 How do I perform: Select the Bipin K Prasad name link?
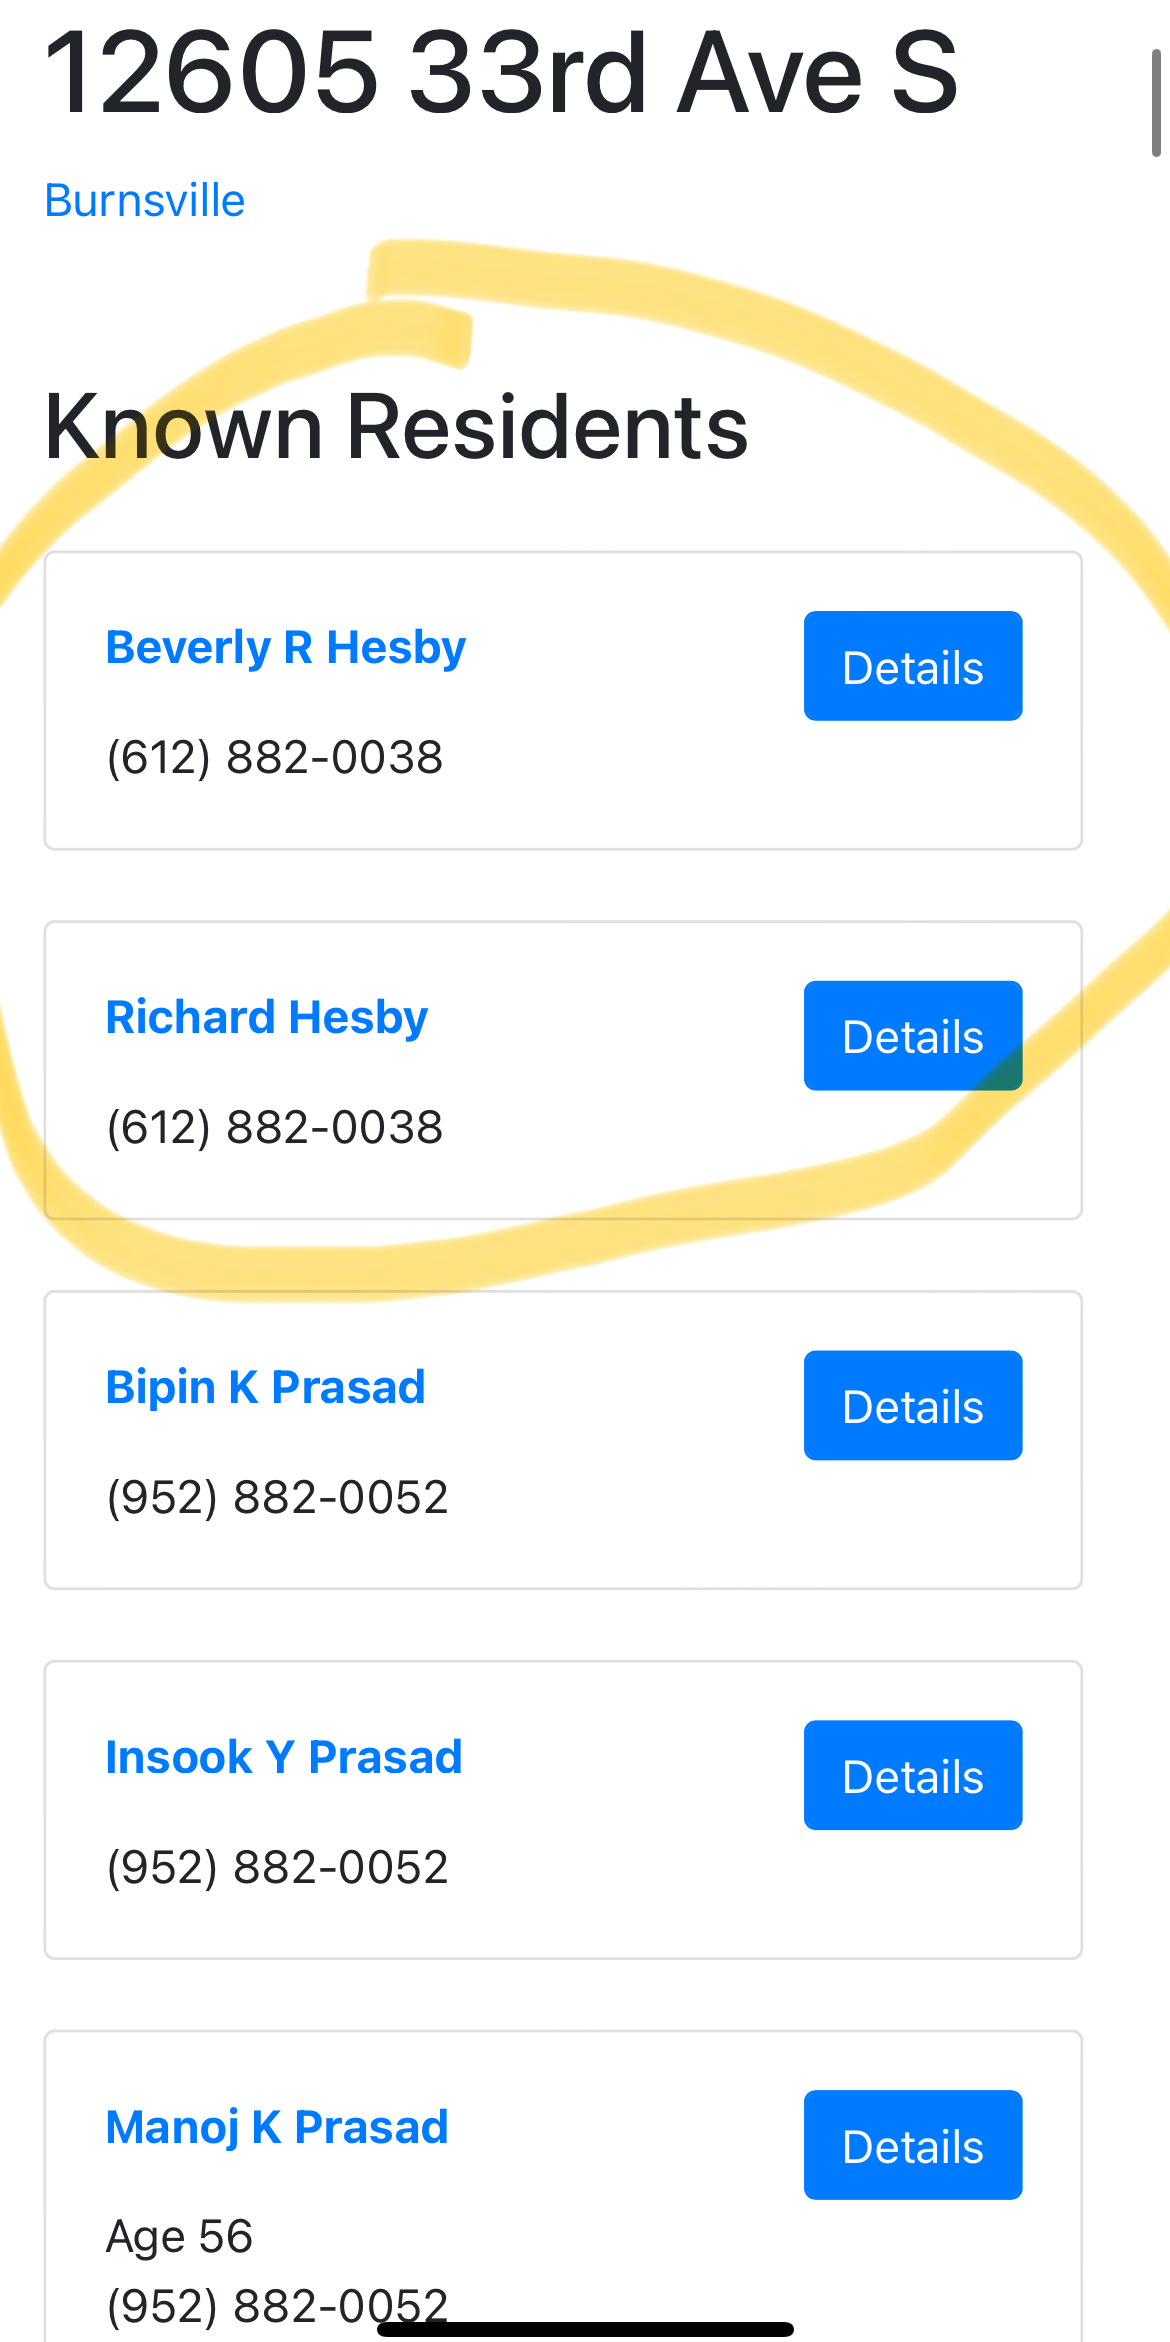tap(266, 1388)
